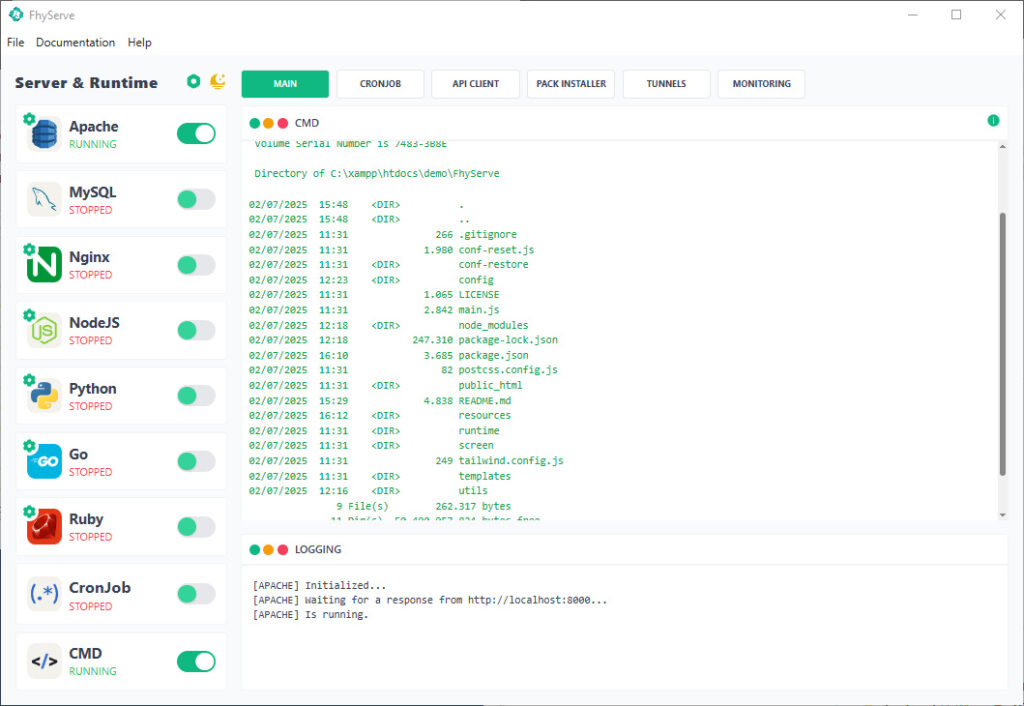
Task: Click the CMD scrollbar up arrow
Action: (x=1002, y=147)
